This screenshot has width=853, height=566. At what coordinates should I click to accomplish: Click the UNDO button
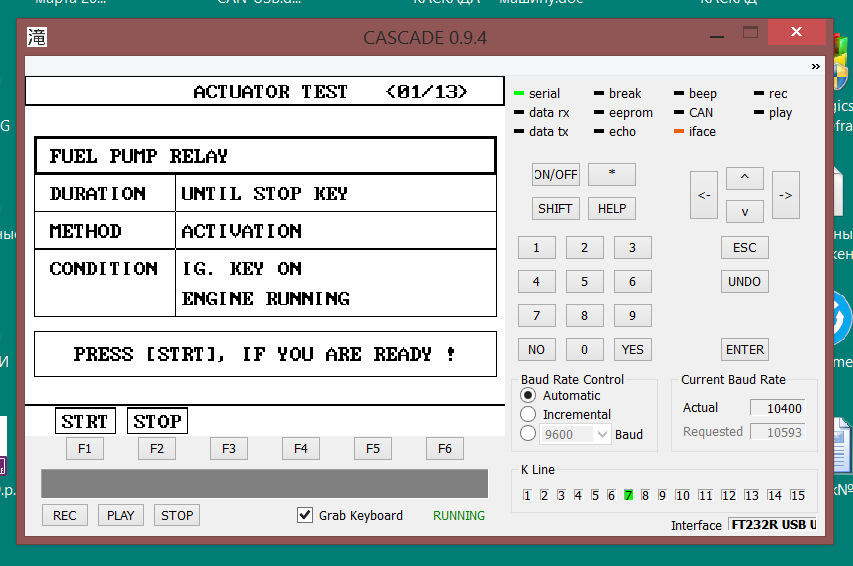(x=745, y=281)
